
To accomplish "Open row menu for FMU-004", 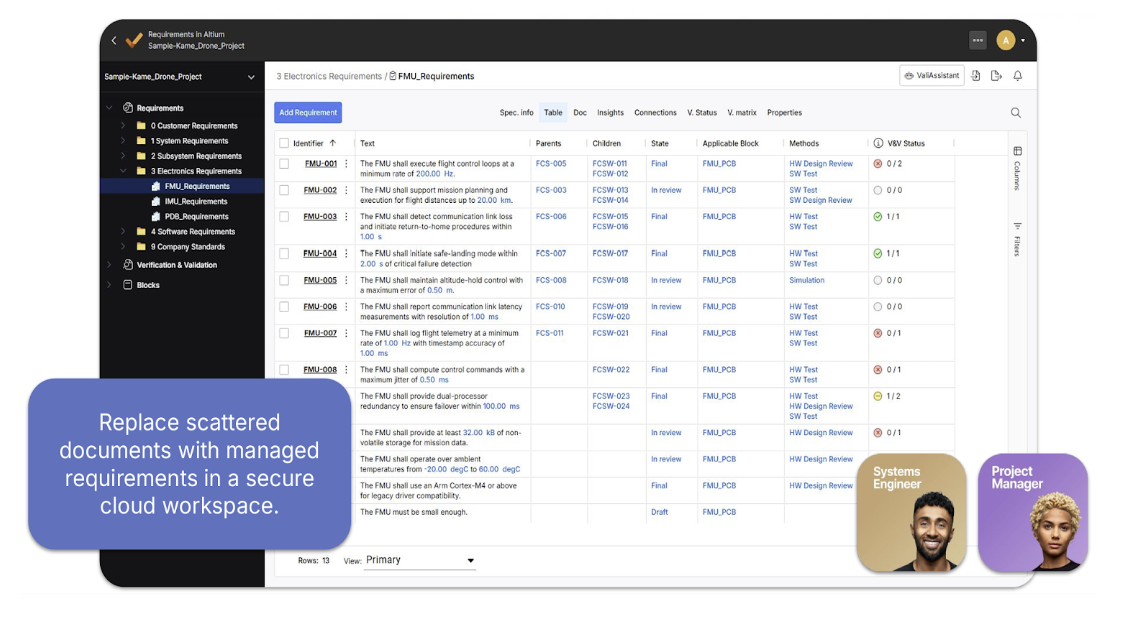I will click(x=346, y=253).
